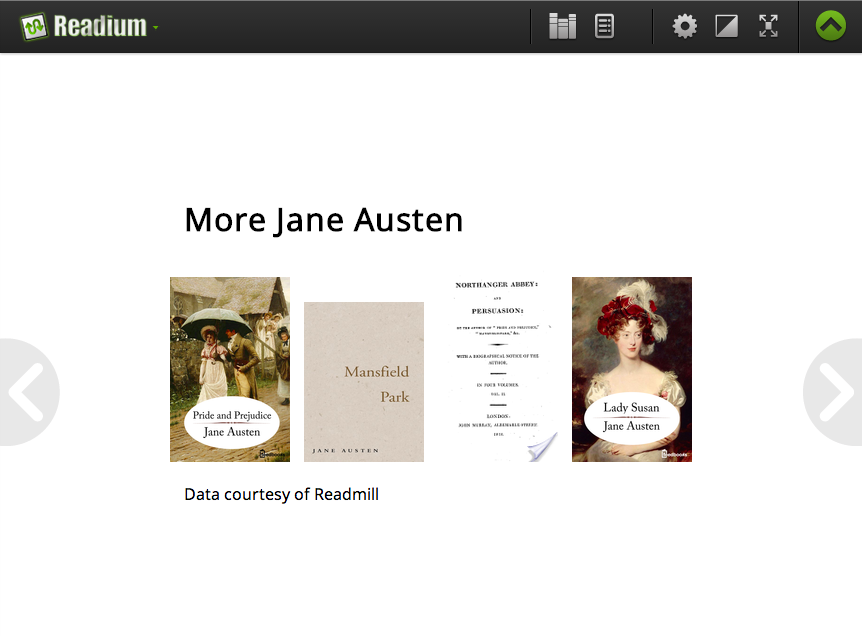
Task: Enter fullscreen with the expand arrows icon
Action: pos(768,26)
